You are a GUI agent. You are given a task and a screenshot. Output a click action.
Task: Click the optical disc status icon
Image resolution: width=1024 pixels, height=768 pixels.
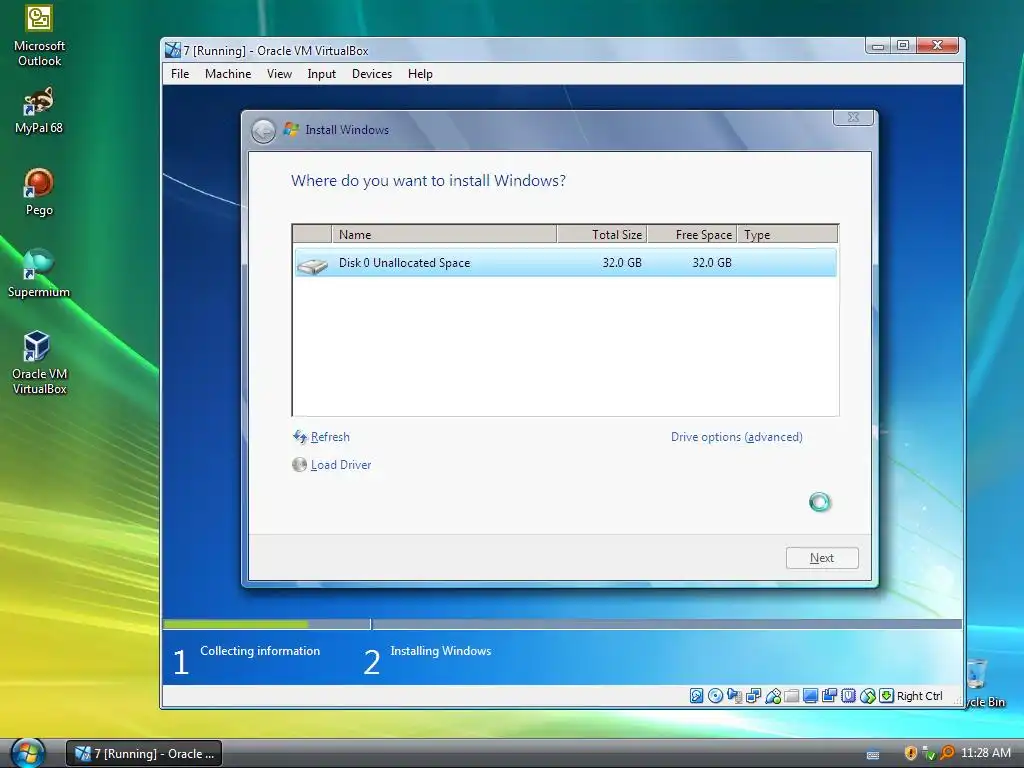tap(716, 696)
